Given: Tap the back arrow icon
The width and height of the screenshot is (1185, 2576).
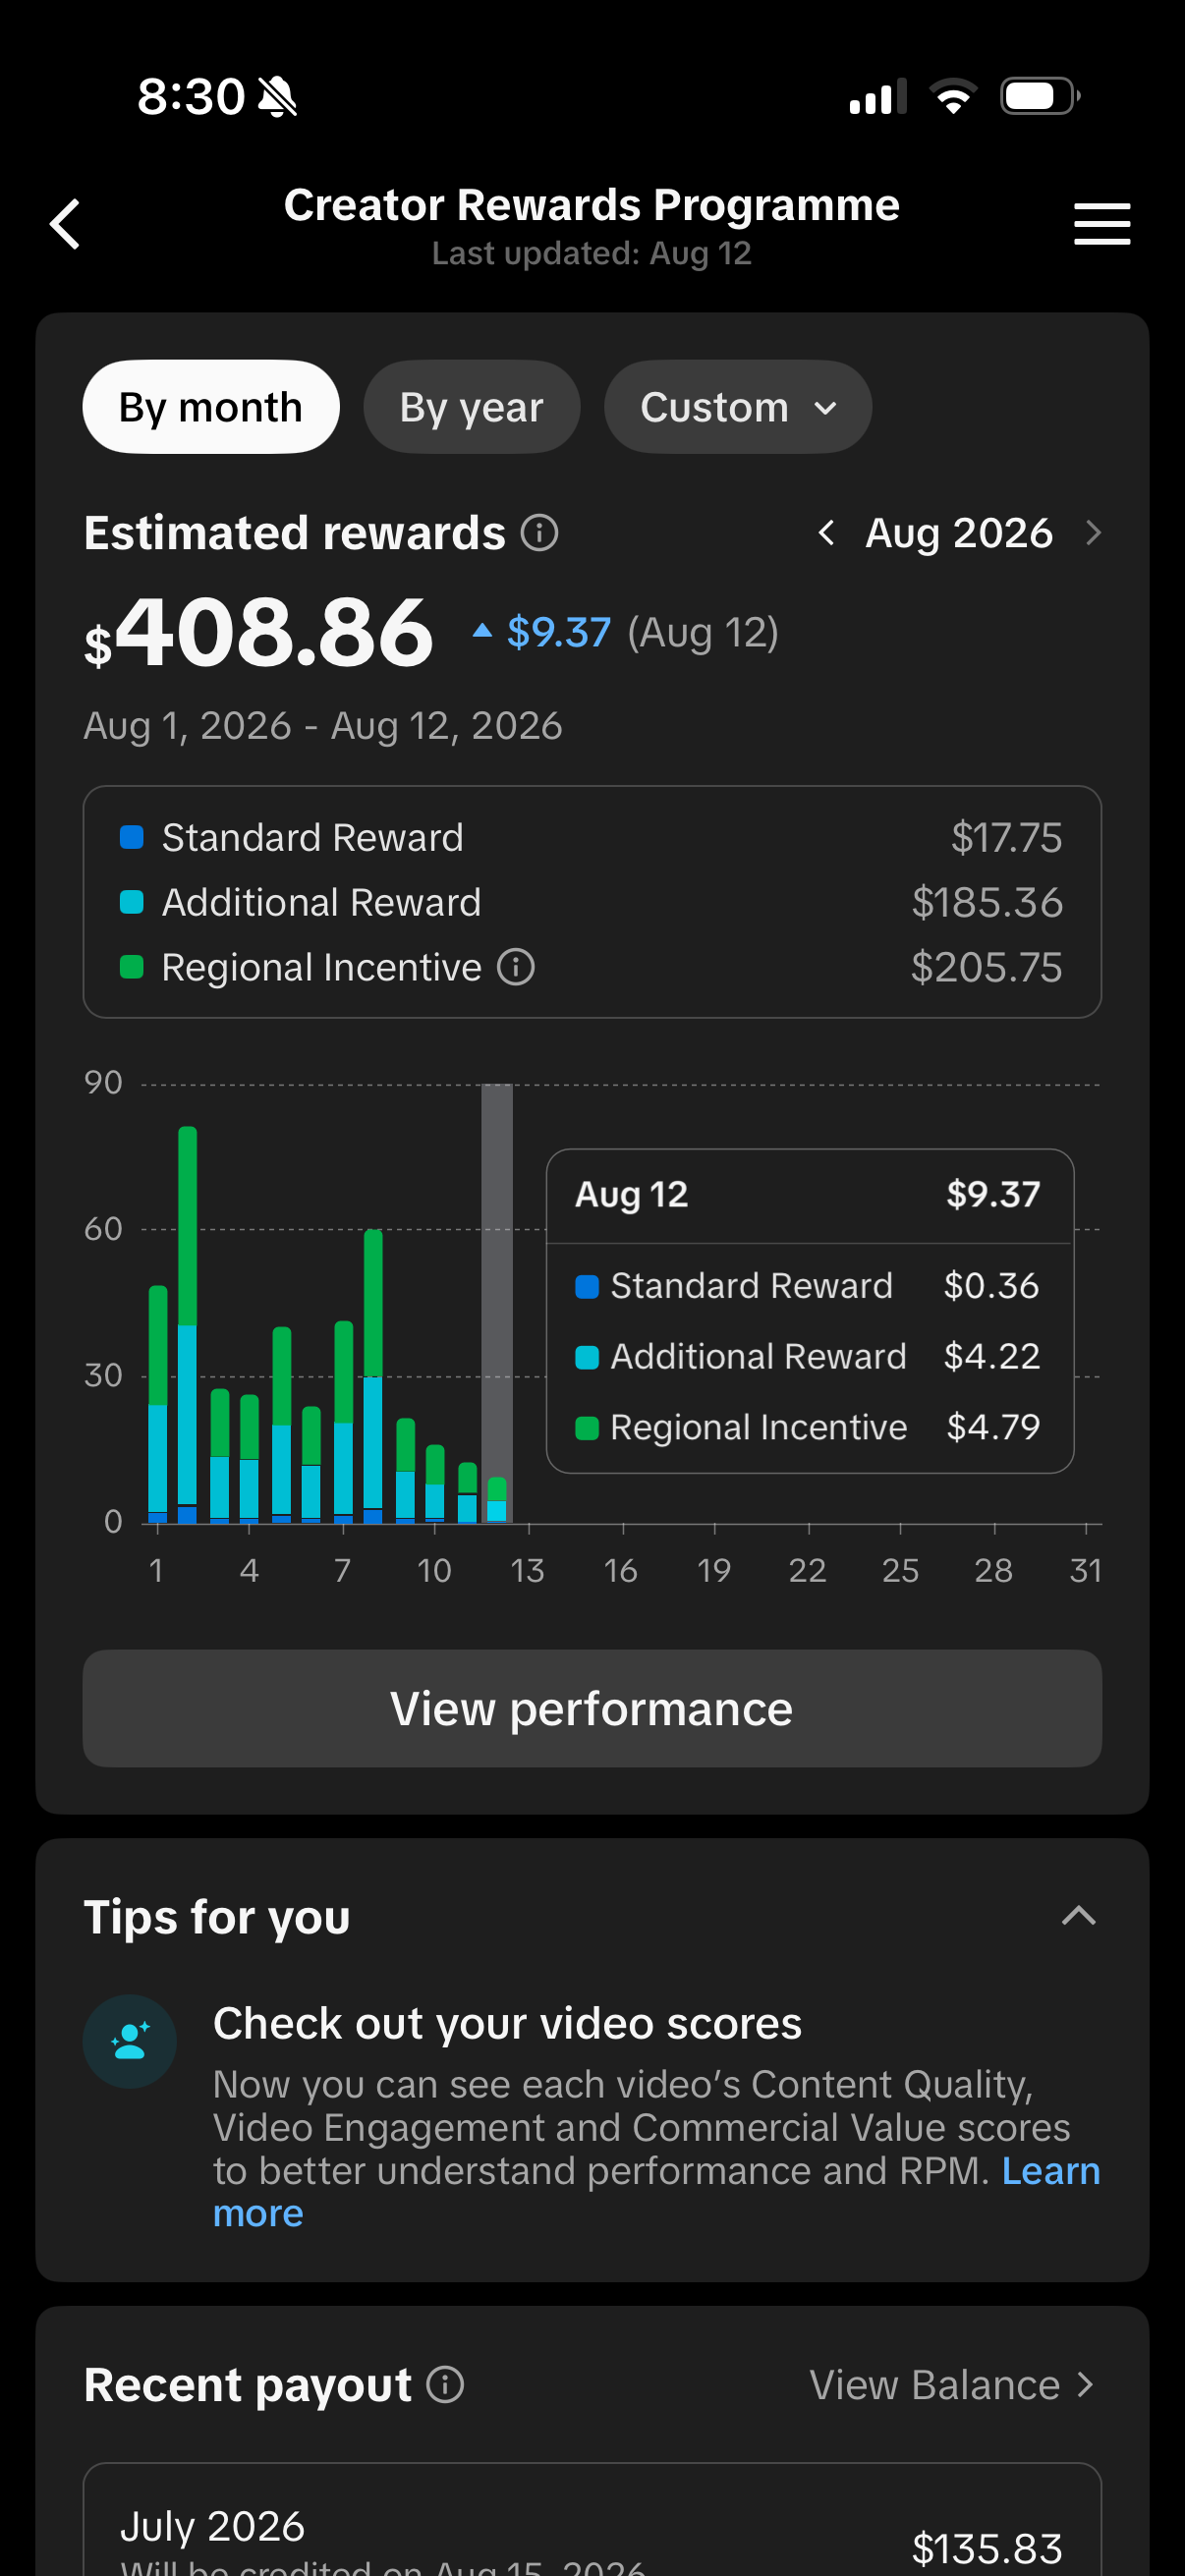Looking at the screenshot, I should point(65,223).
